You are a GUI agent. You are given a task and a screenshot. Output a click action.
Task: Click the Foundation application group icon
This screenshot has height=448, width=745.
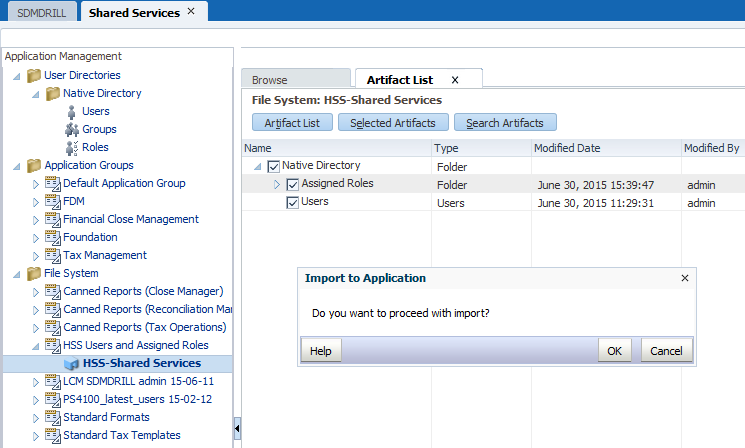pos(53,237)
